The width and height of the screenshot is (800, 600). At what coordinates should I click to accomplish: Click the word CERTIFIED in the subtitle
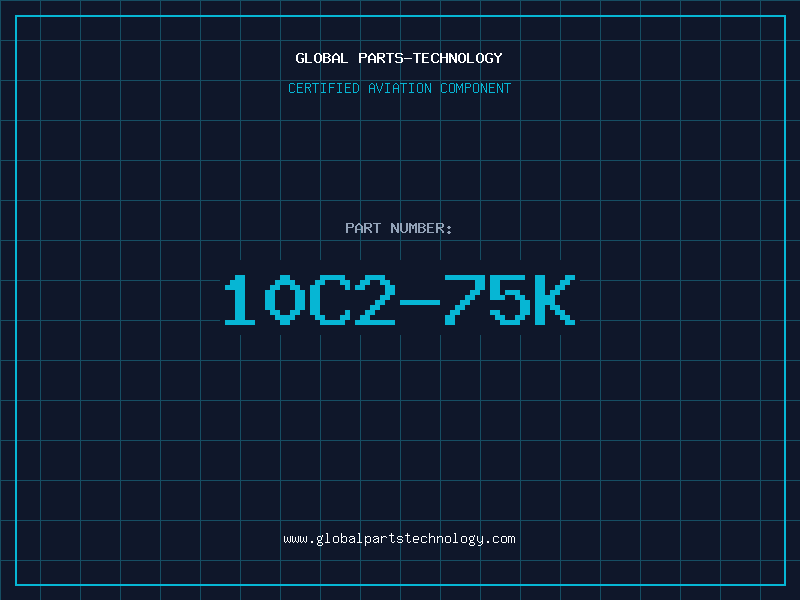[x=324, y=88]
